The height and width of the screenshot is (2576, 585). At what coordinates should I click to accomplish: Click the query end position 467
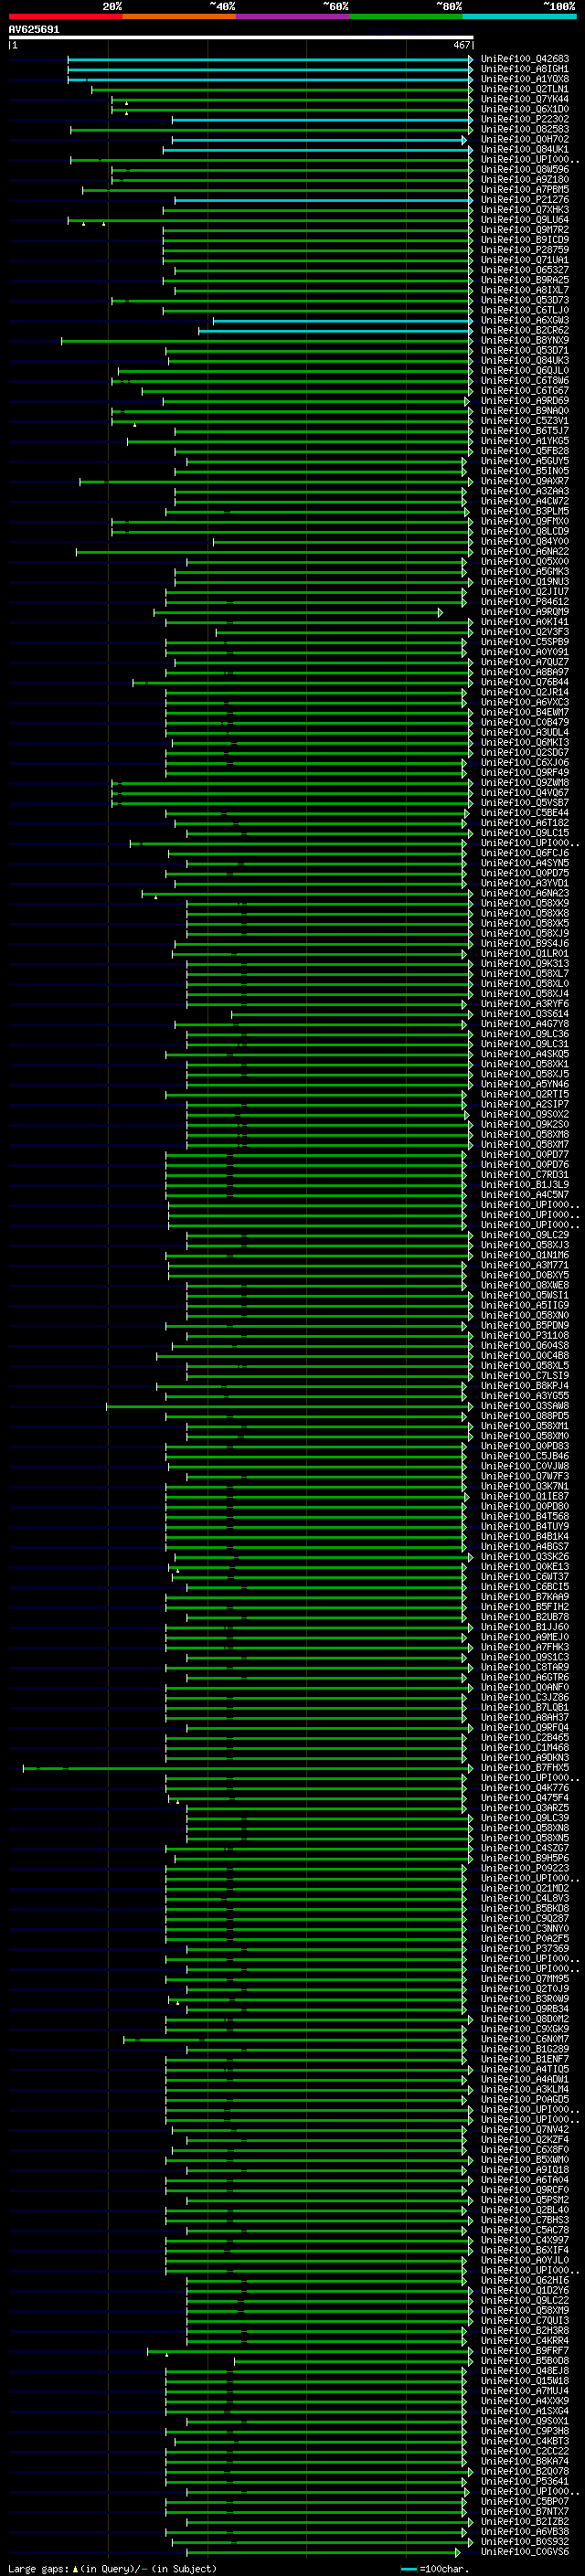pos(461,45)
